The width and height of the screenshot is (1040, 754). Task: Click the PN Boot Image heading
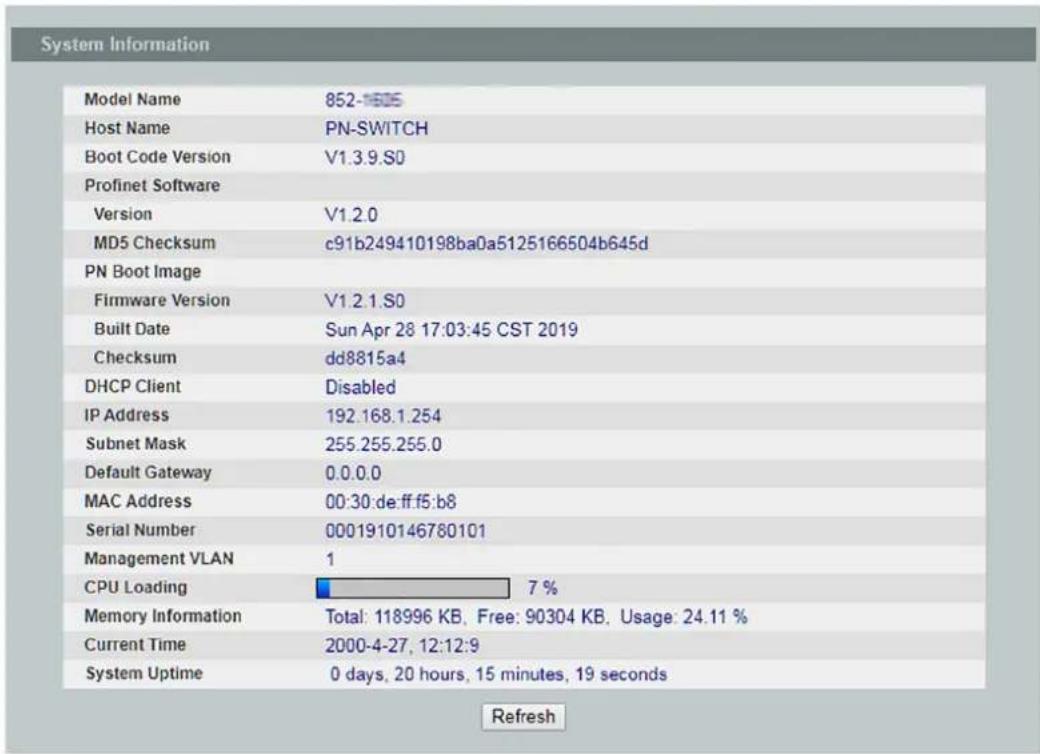click(143, 272)
